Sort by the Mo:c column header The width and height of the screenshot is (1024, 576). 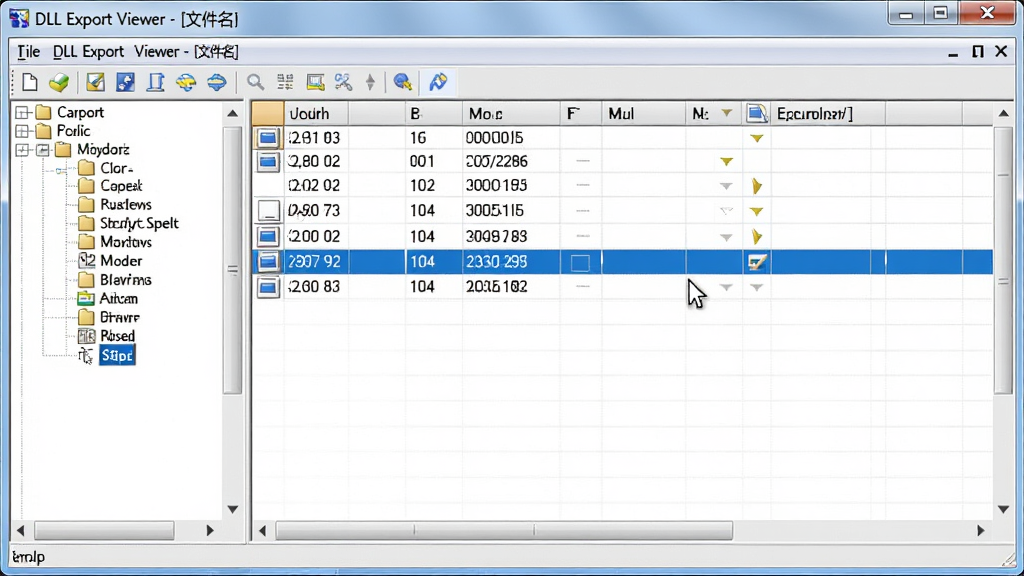511,114
